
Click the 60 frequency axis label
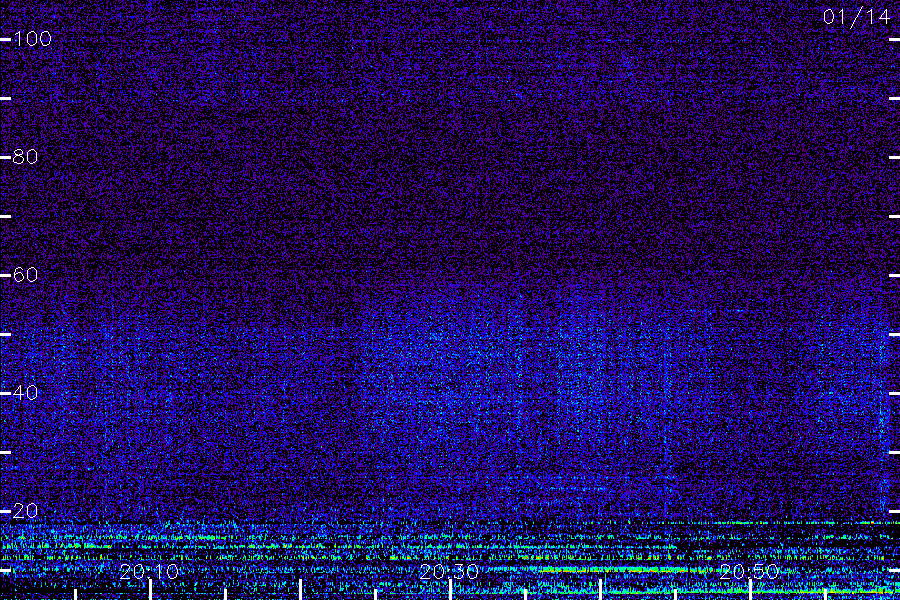(25, 275)
